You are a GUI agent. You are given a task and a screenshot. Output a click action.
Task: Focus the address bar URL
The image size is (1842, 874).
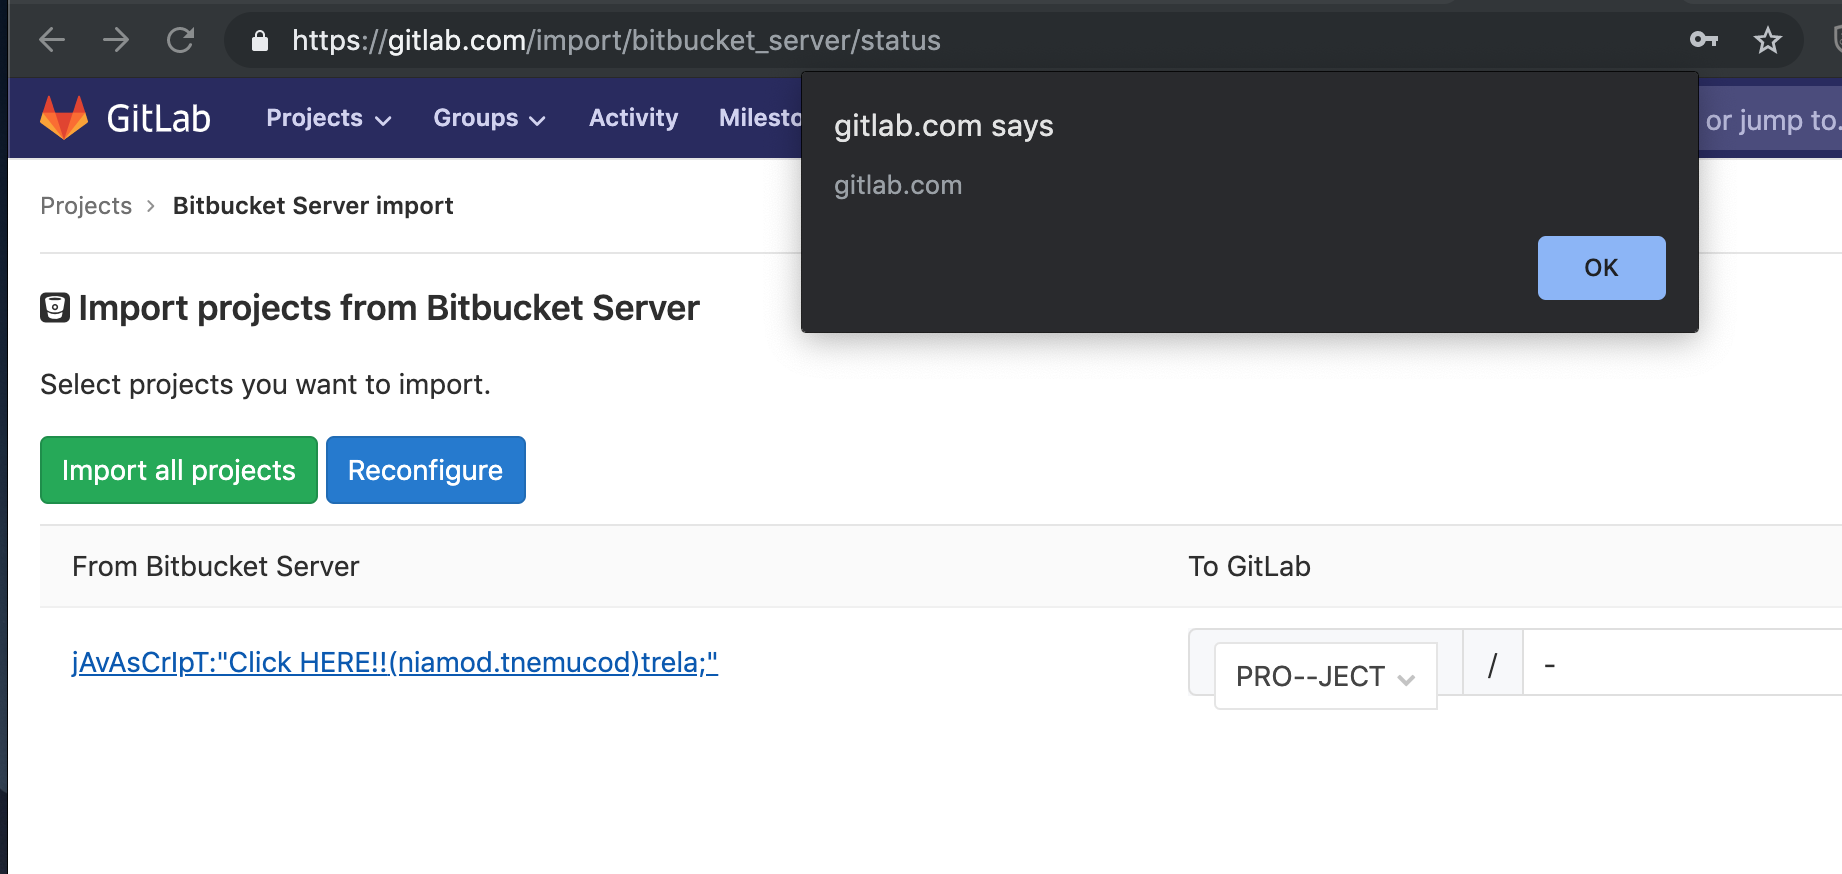[x=616, y=41]
